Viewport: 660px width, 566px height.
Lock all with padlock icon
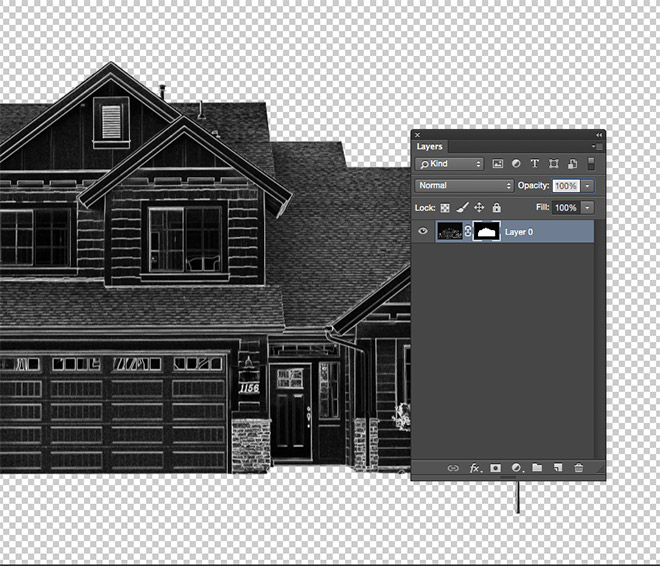point(497,207)
